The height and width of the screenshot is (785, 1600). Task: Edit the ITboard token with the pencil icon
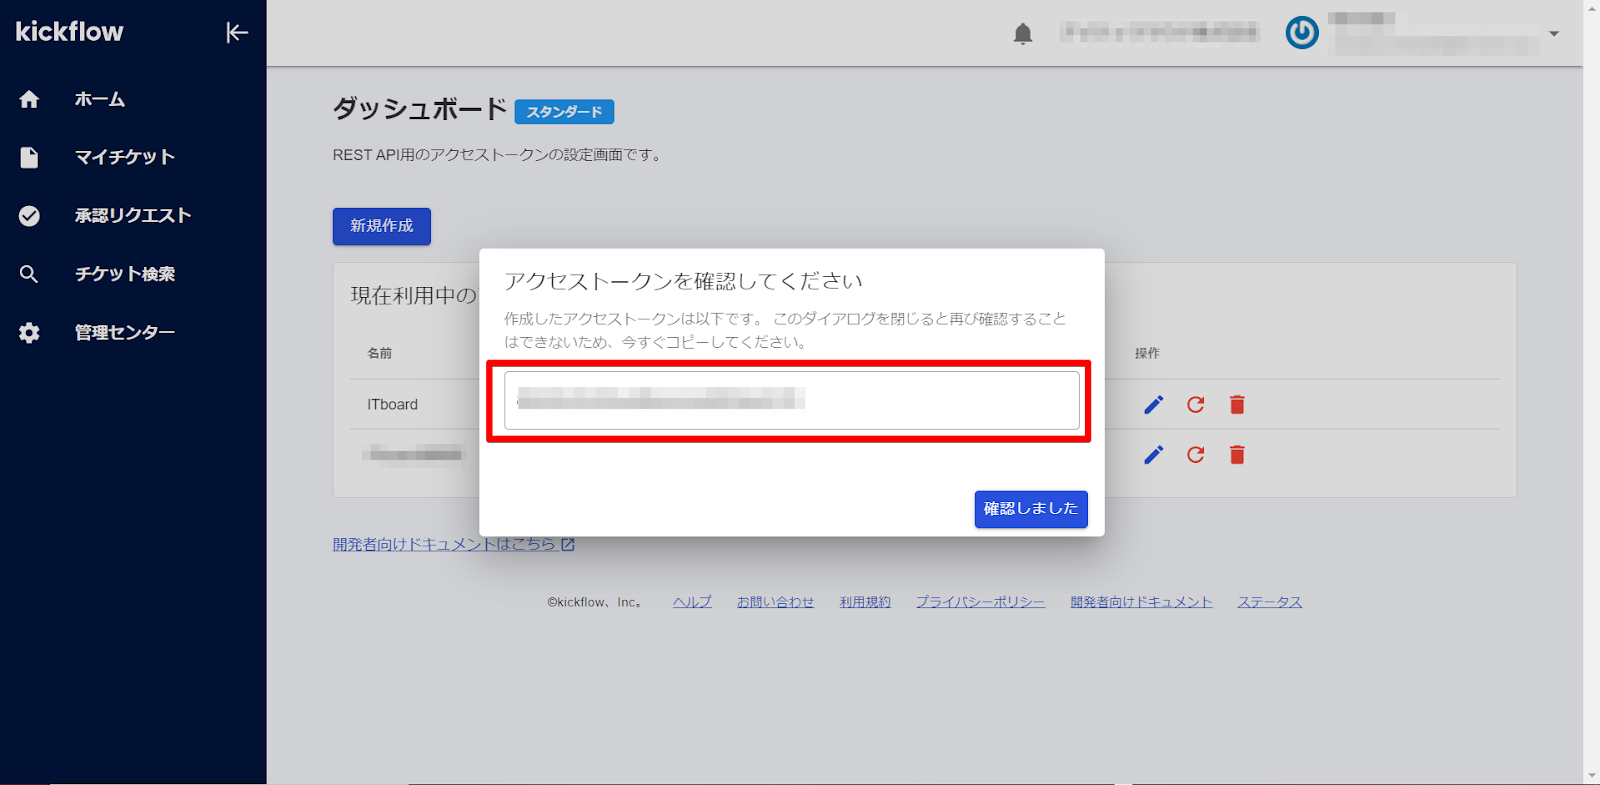coord(1153,405)
